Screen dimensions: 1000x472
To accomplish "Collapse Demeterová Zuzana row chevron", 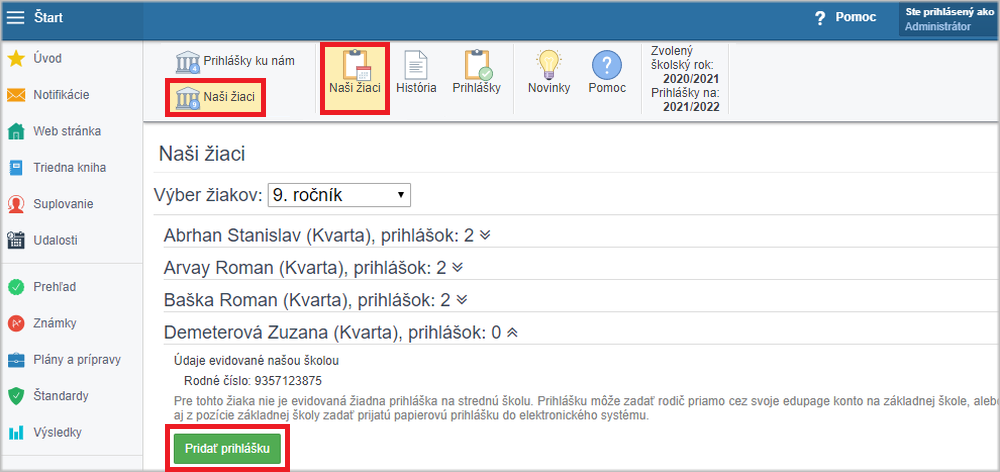I will [x=511, y=332].
